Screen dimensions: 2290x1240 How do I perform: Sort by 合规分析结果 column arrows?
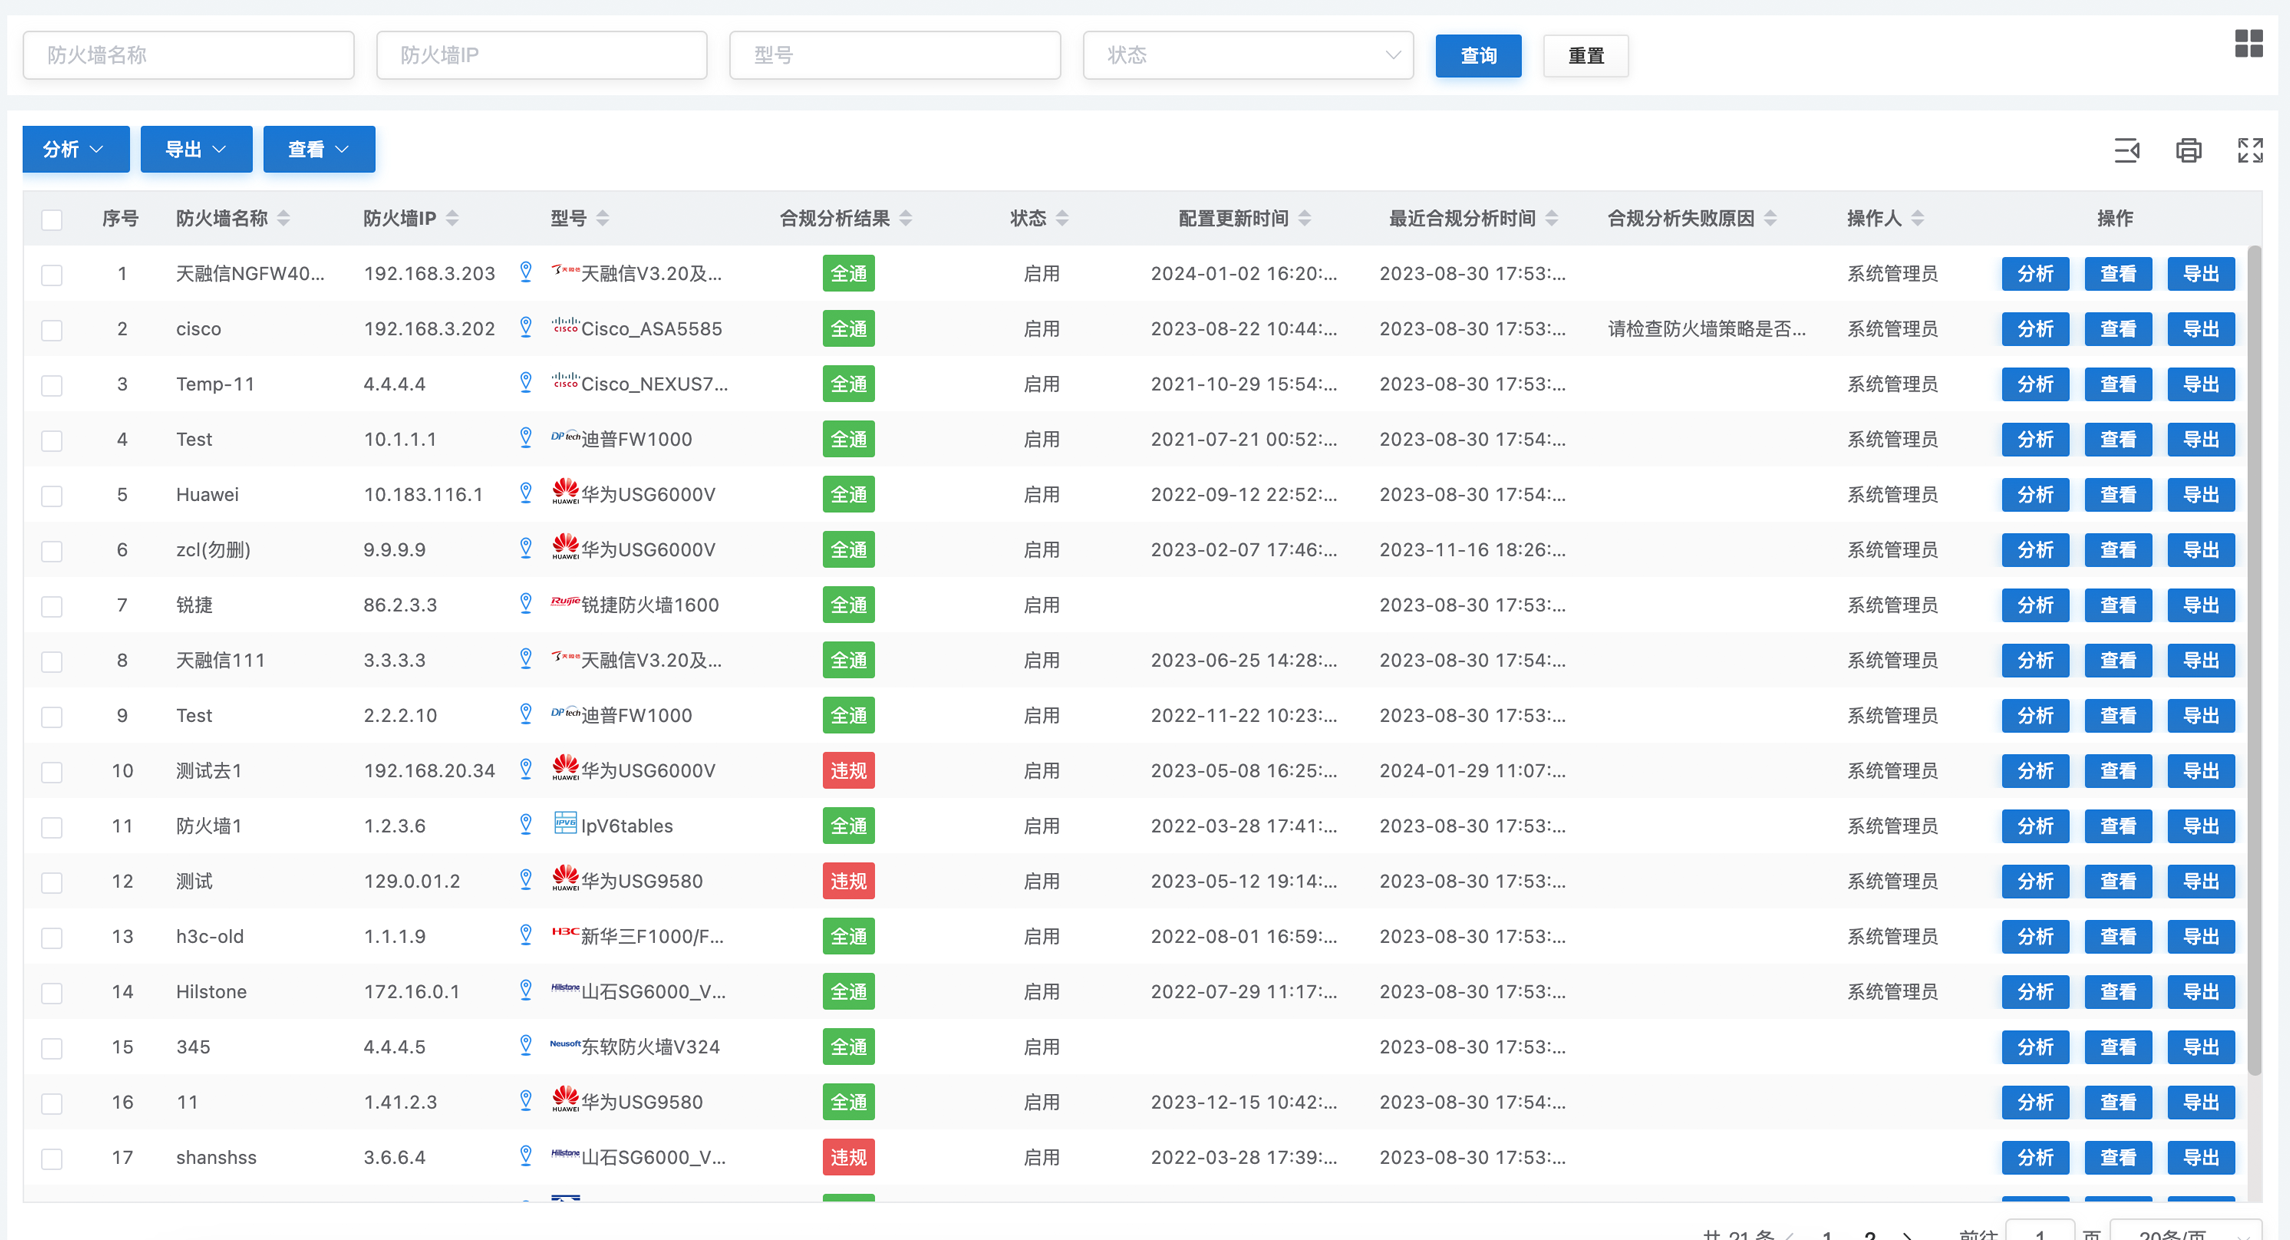pyautogui.click(x=906, y=218)
